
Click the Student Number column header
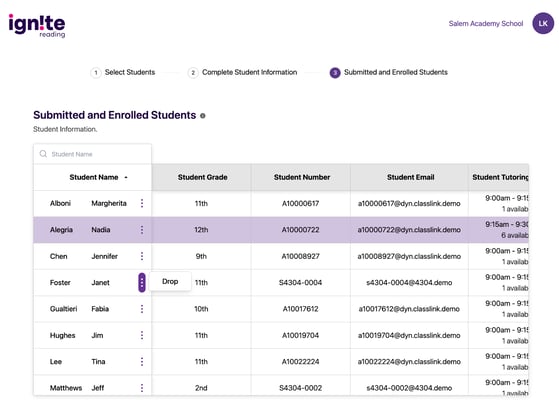point(302,177)
